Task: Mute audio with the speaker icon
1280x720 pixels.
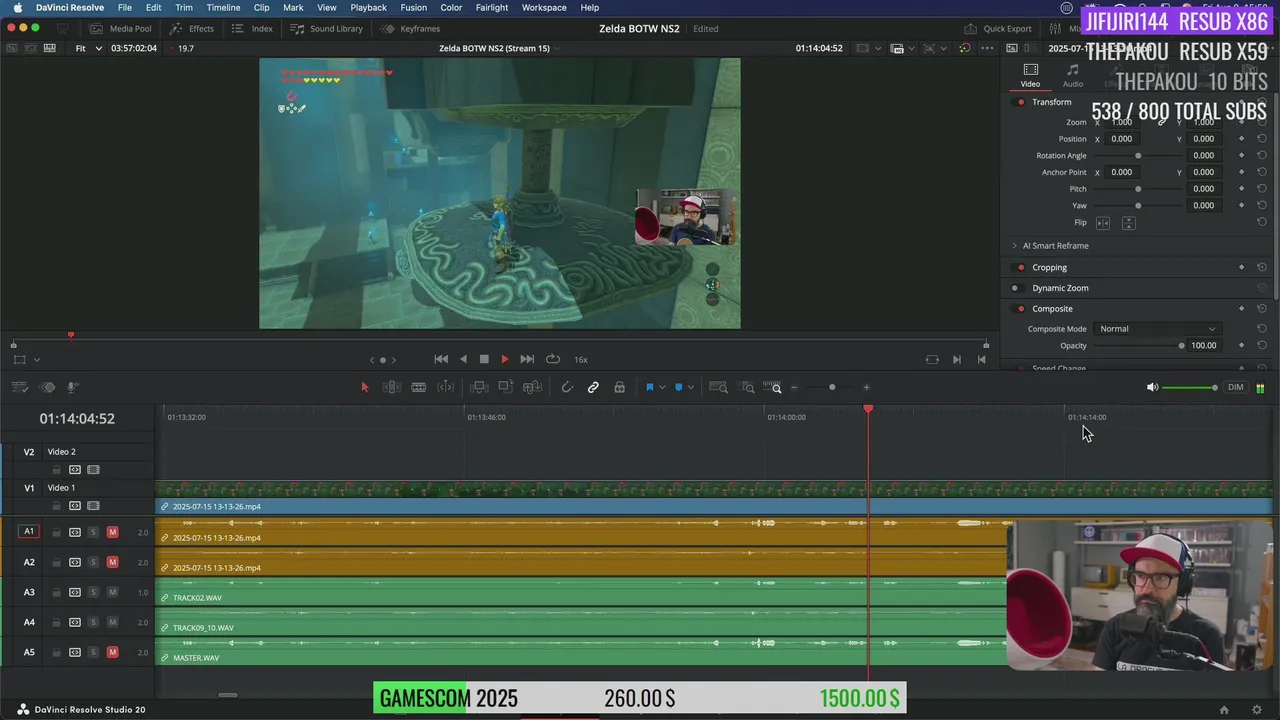Action: tap(1152, 388)
